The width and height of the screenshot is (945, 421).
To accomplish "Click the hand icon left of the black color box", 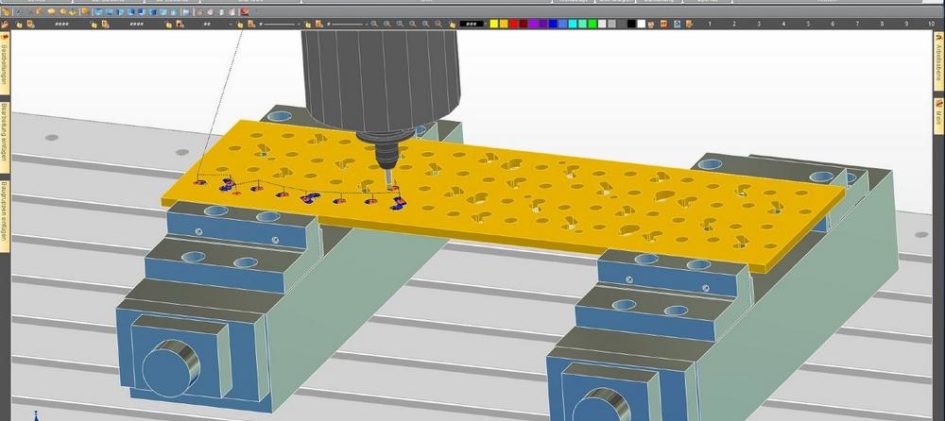I will coord(452,23).
